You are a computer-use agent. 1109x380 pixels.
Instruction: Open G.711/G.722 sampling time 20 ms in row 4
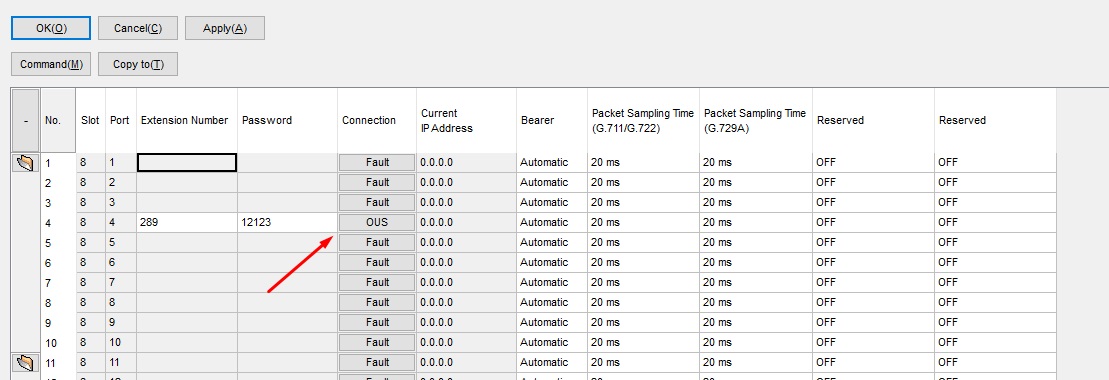click(x=643, y=222)
